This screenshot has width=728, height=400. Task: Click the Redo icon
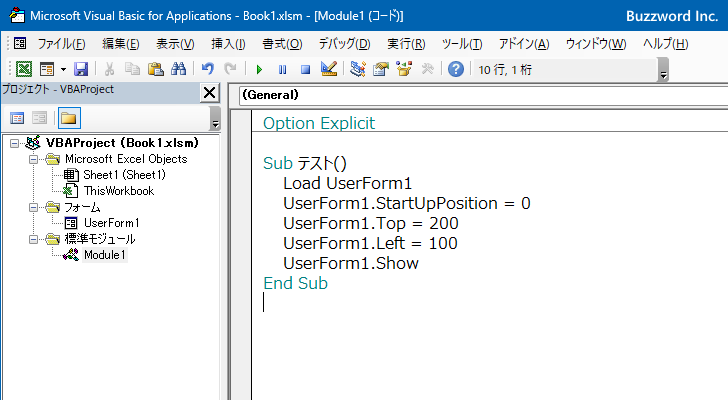(230, 69)
